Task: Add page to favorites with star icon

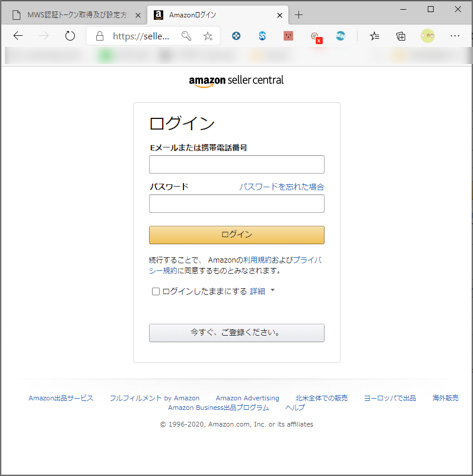Action: pos(208,36)
